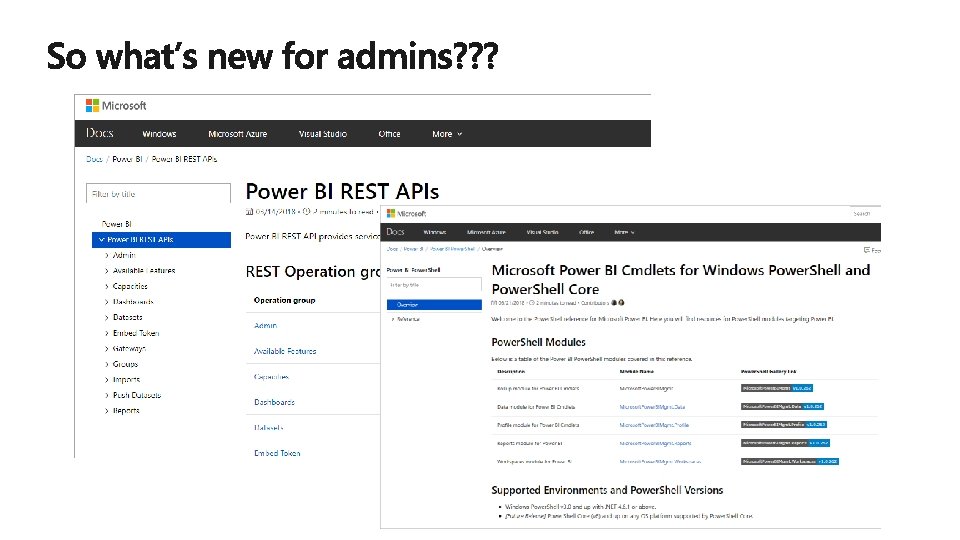Image resolution: width=960 pixels, height=540 pixels.
Task: Open Docs home in the PowerShell window header
Action: pyautogui.click(x=395, y=231)
